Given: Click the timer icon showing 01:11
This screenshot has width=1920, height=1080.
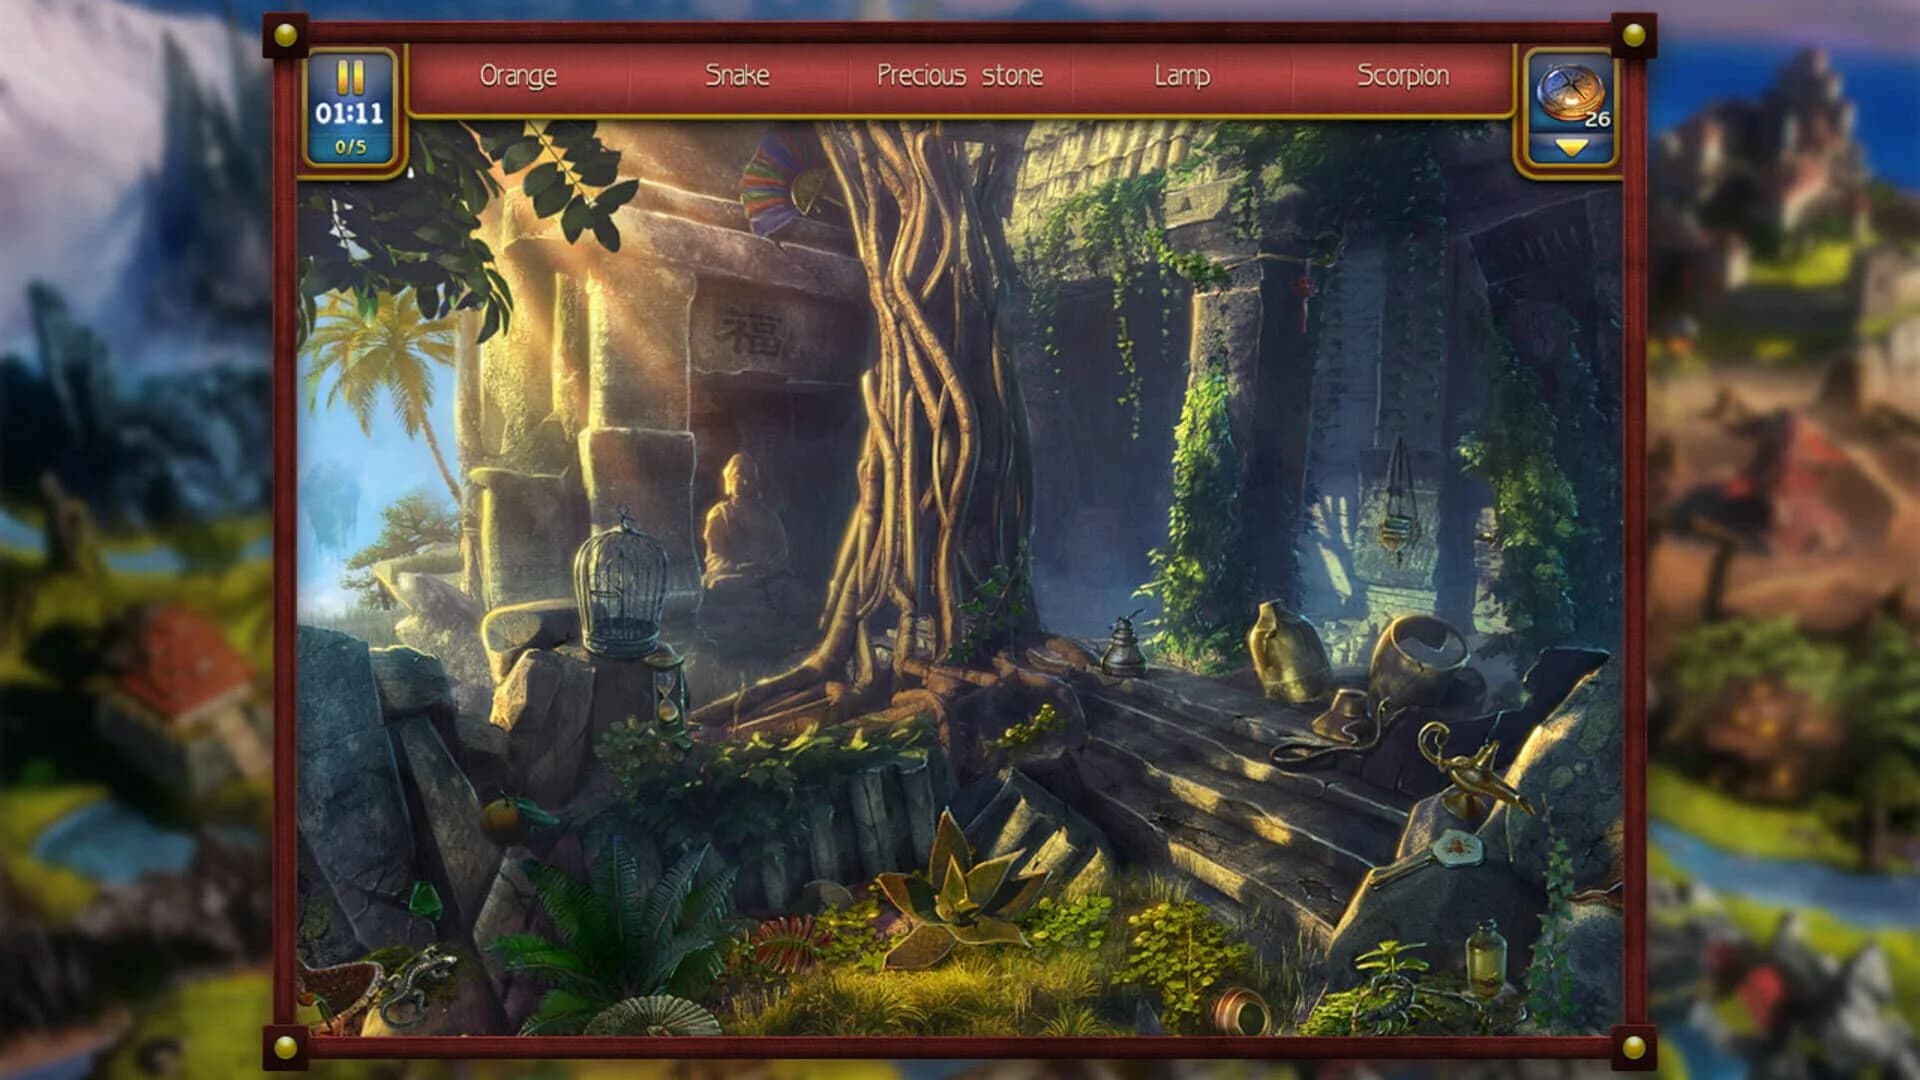Looking at the screenshot, I should click(x=352, y=112).
